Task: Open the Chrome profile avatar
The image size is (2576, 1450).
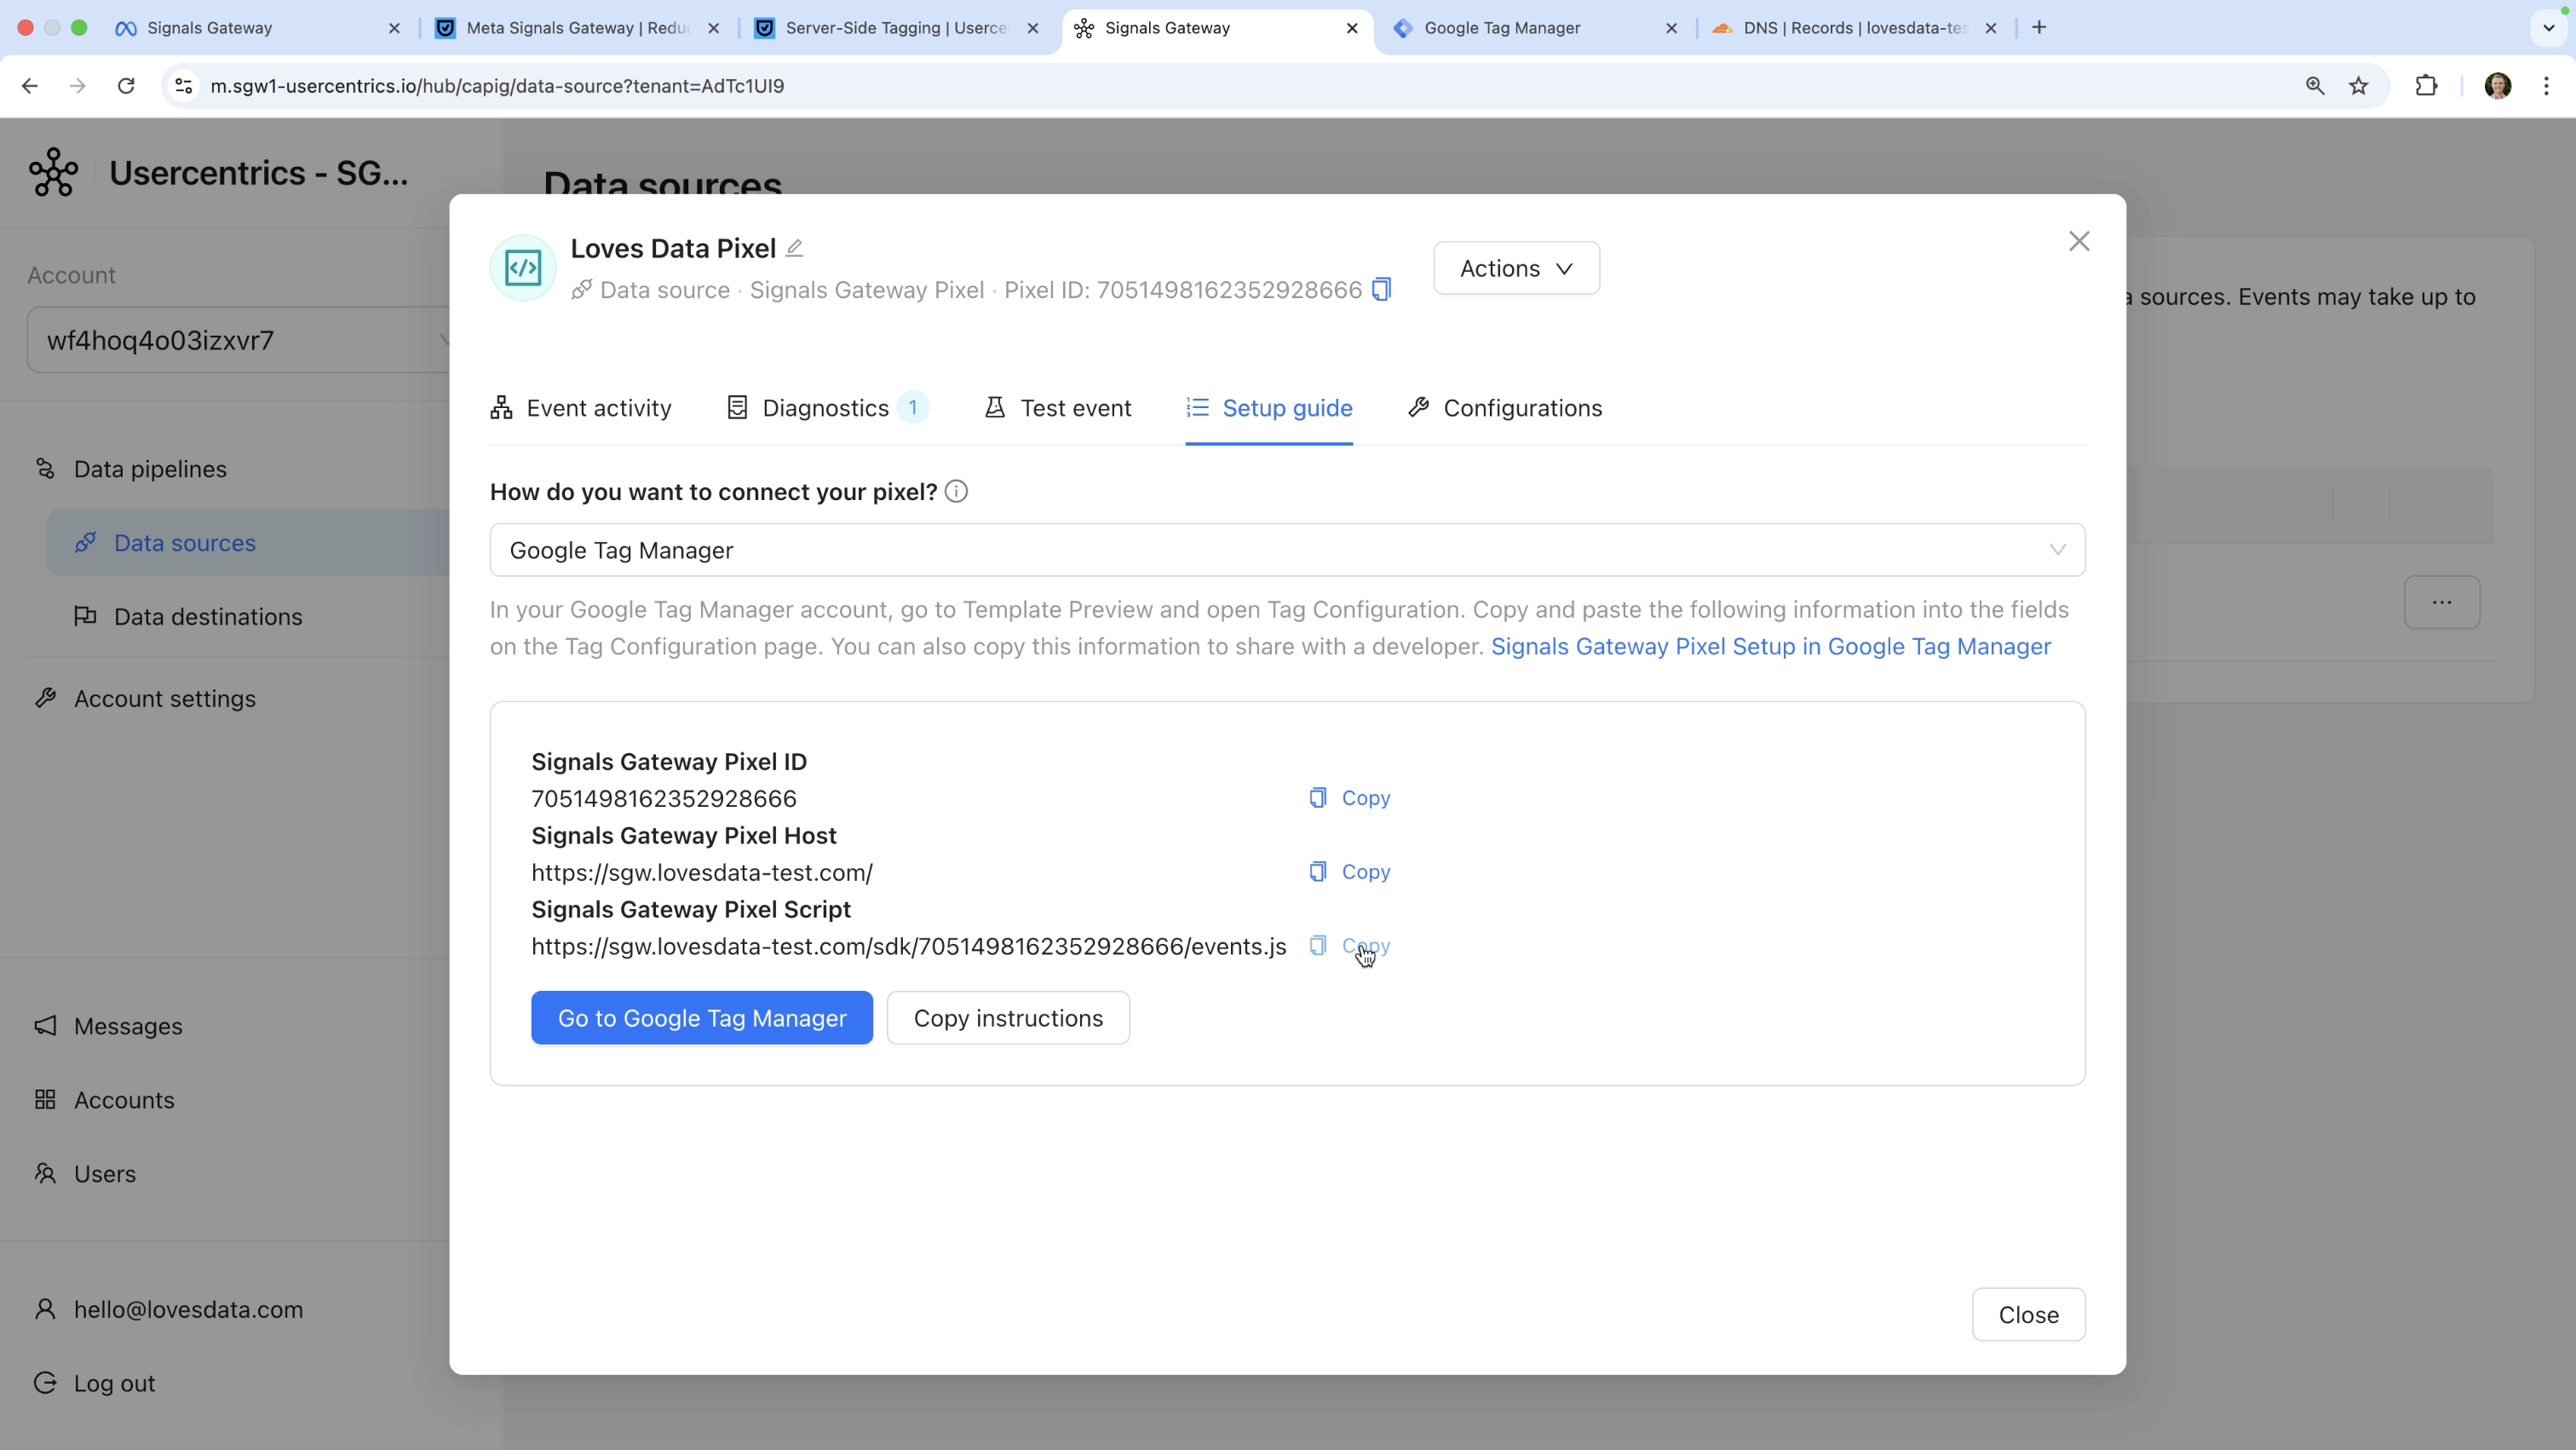Action: (2498, 86)
